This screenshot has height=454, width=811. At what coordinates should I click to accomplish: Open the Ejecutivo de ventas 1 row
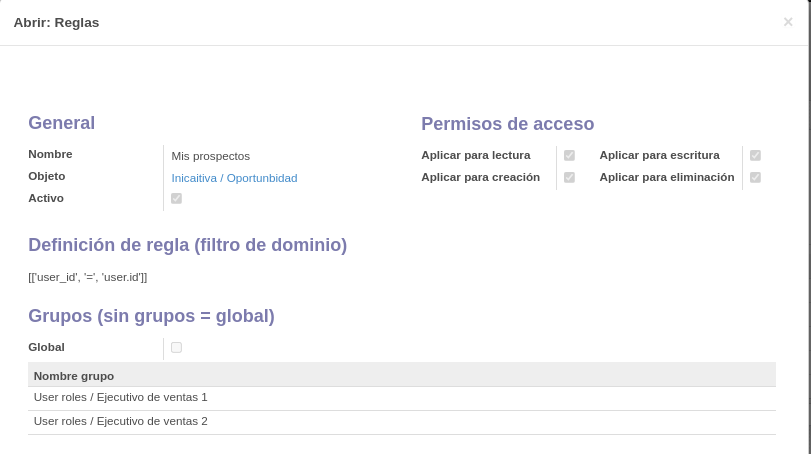tap(402, 398)
